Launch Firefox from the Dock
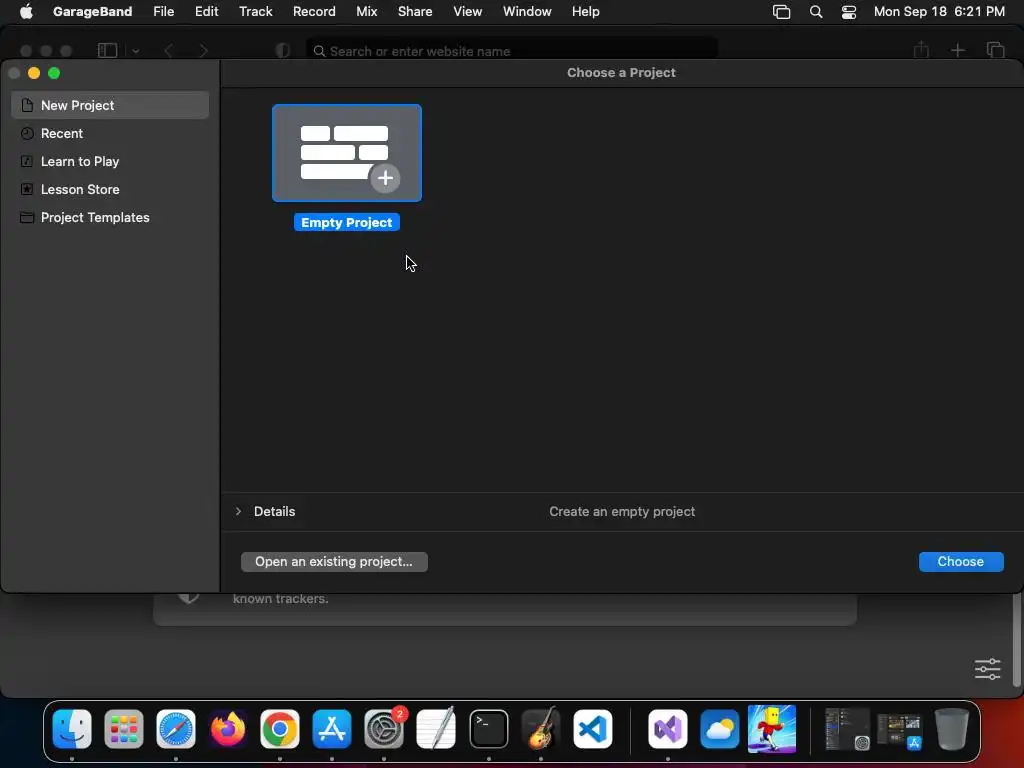The image size is (1024, 768). tap(228, 729)
